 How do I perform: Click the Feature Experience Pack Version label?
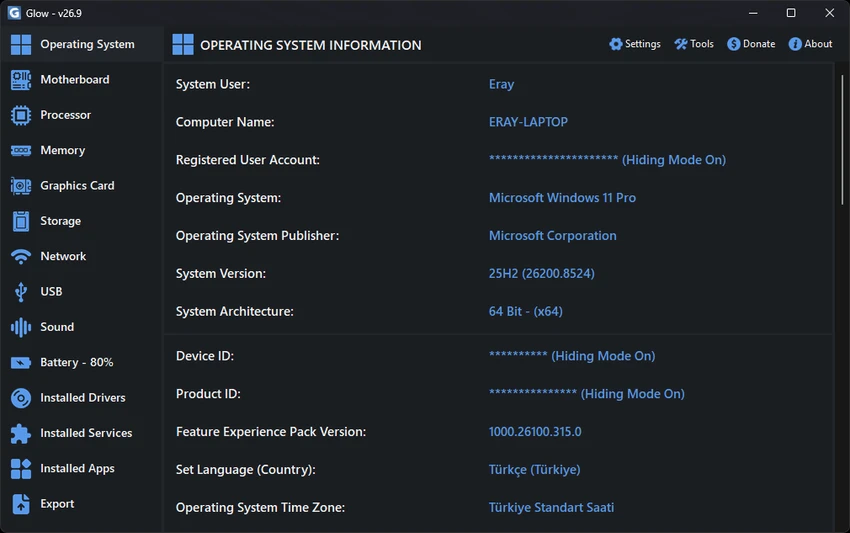pos(271,432)
